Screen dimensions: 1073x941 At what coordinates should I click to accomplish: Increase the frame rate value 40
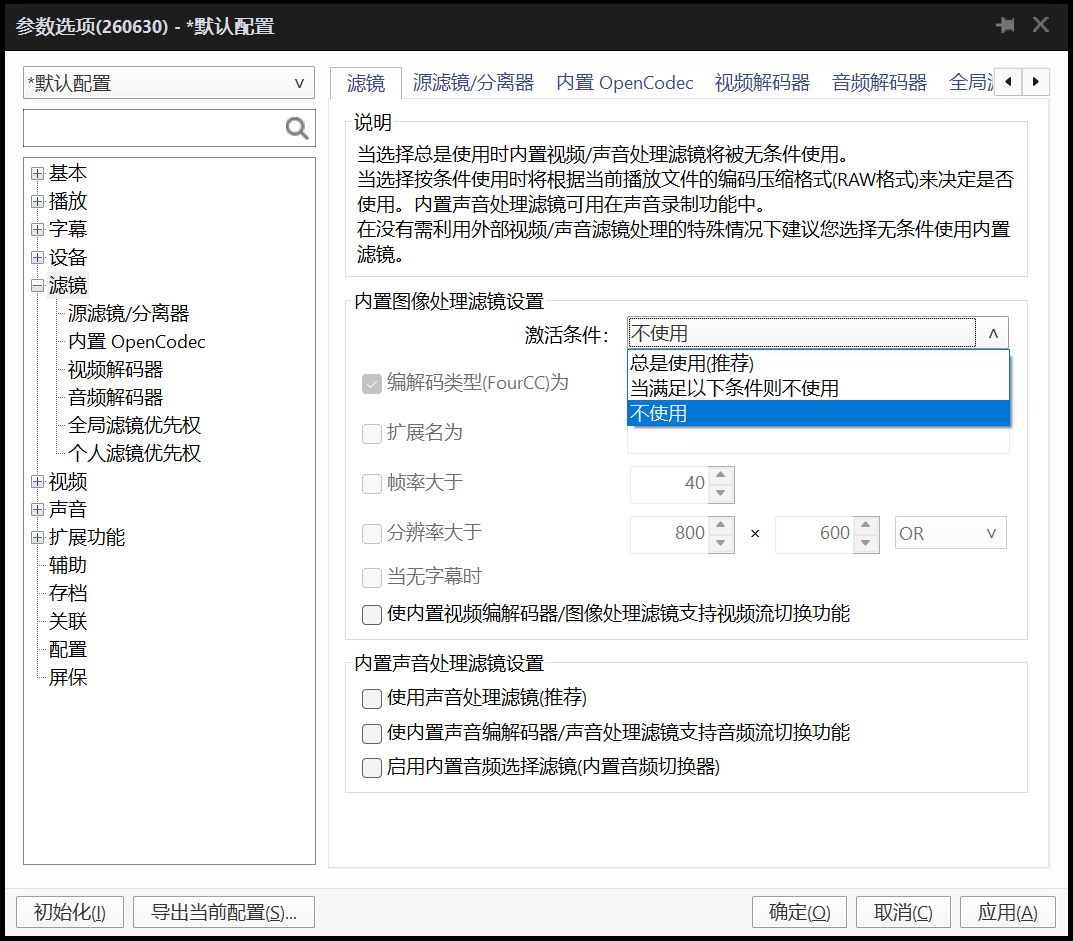tap(721, 475)
